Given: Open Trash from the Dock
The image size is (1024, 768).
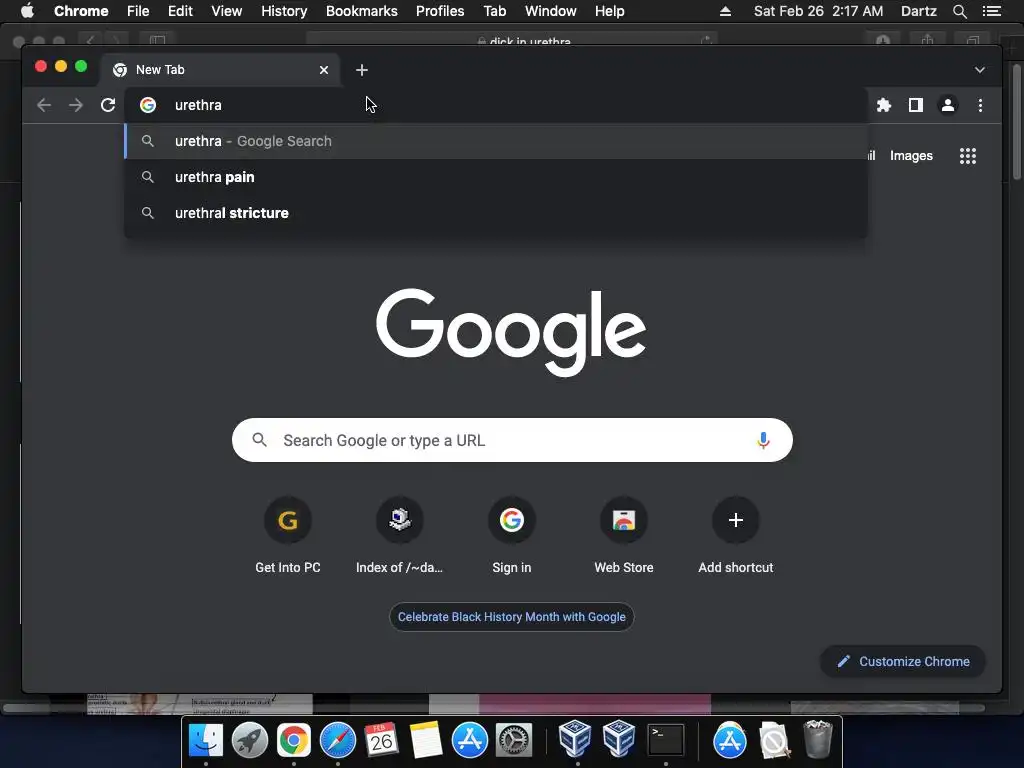Looking at the screenshot, I should click(x=817, y=739).
